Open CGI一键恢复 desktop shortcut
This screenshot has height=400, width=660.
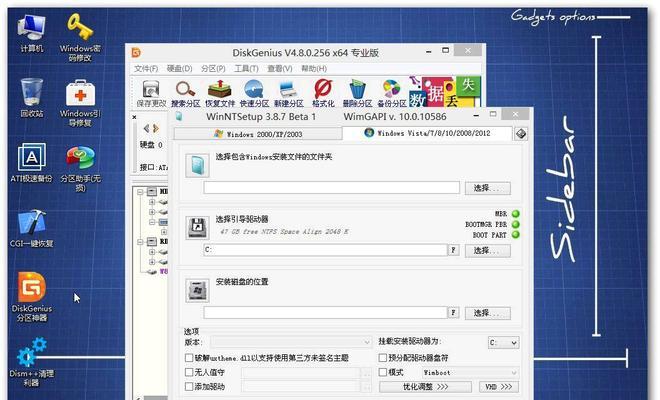click(x=32, y=228)
